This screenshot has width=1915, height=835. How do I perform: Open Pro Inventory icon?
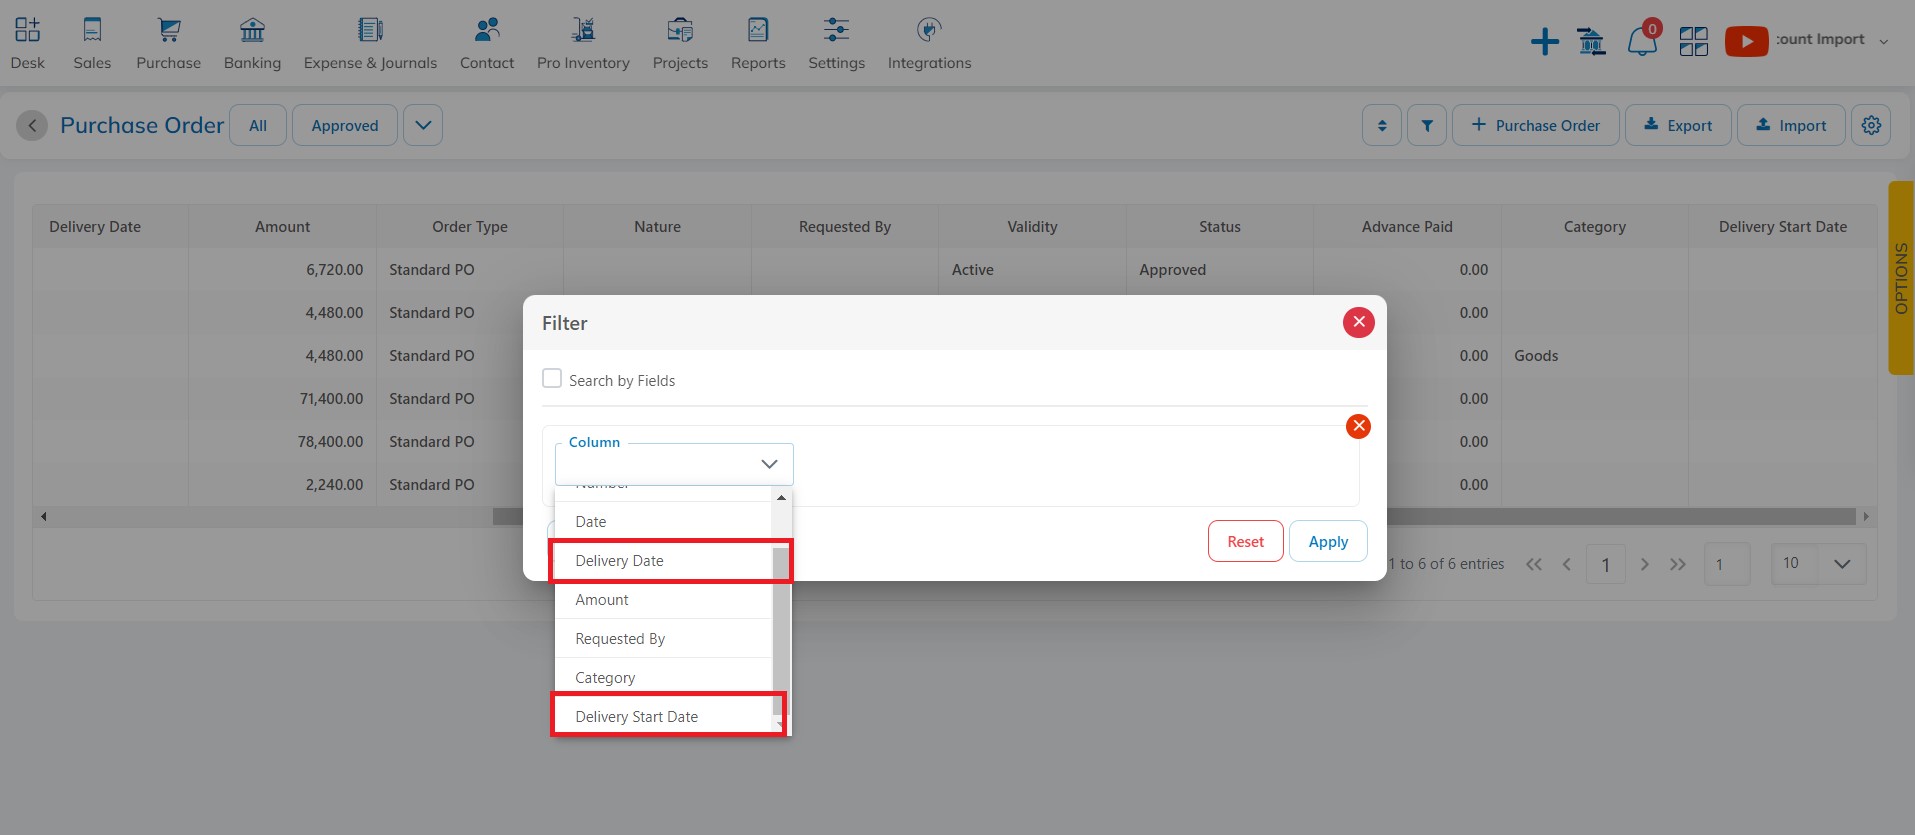[x=583, y=30]
